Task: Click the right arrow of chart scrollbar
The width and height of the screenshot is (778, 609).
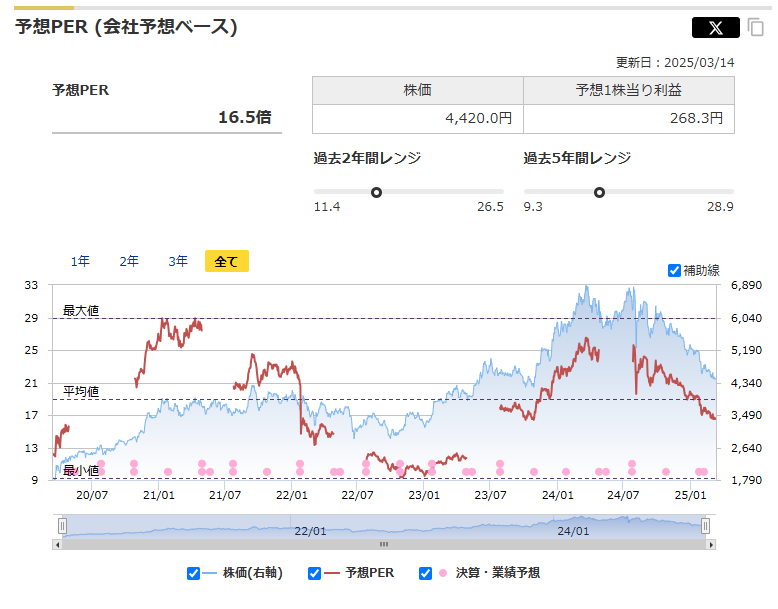Action: click(711, 545)
